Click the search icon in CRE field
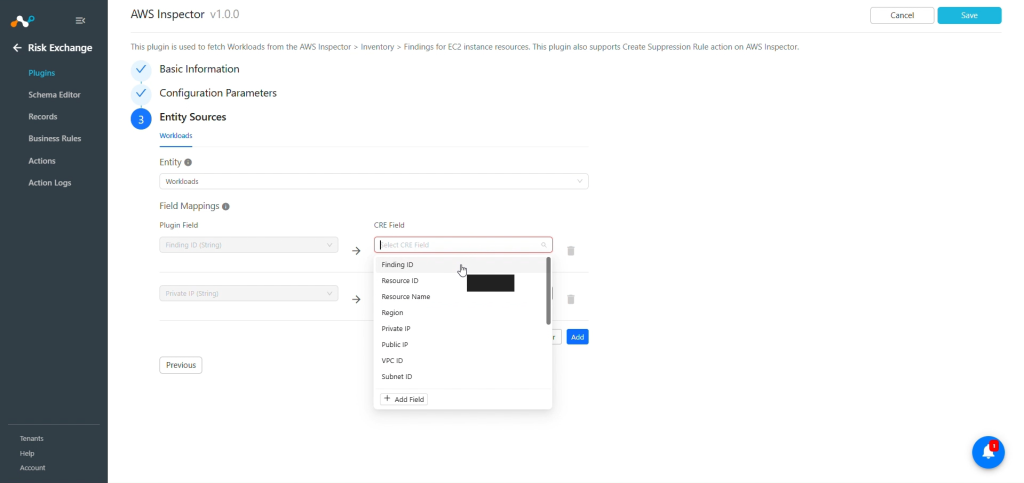This screenshot has height=483, width=1024. tap(543, 245)
